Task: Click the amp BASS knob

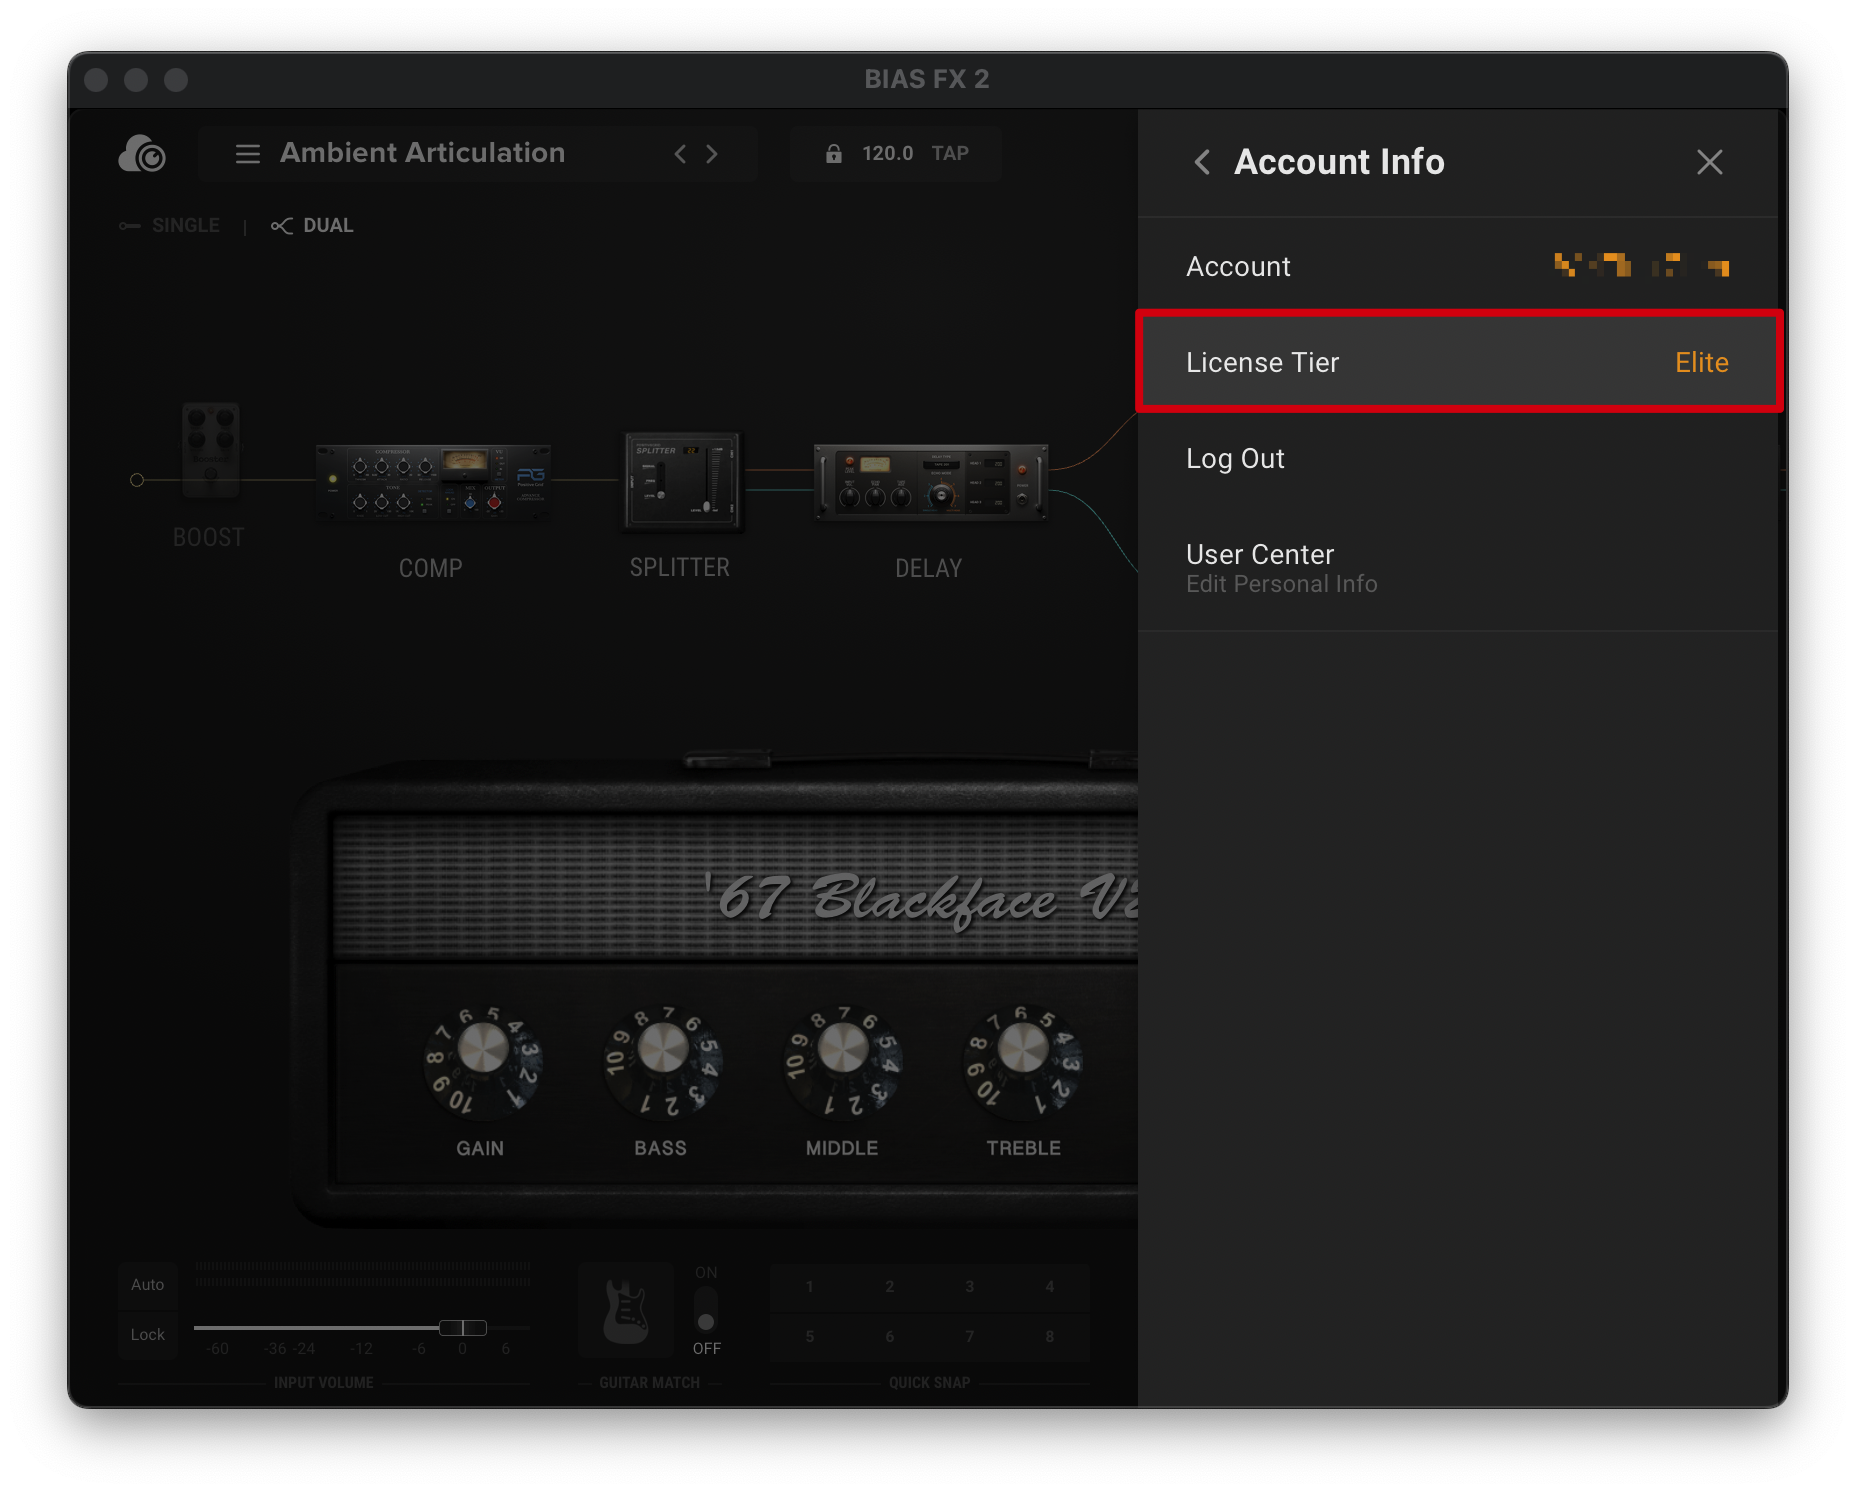Action: pos(663,1049)
